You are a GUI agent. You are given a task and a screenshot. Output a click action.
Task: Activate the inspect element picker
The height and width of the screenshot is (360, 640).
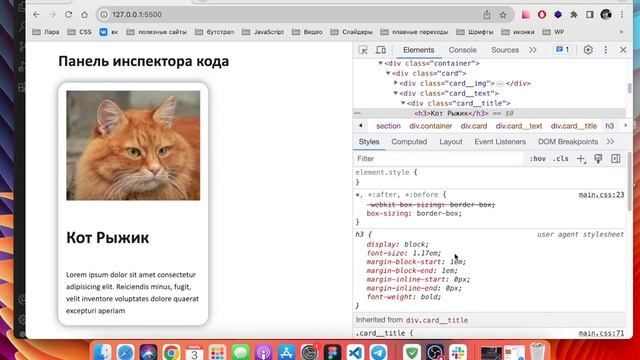click(363, 50)
